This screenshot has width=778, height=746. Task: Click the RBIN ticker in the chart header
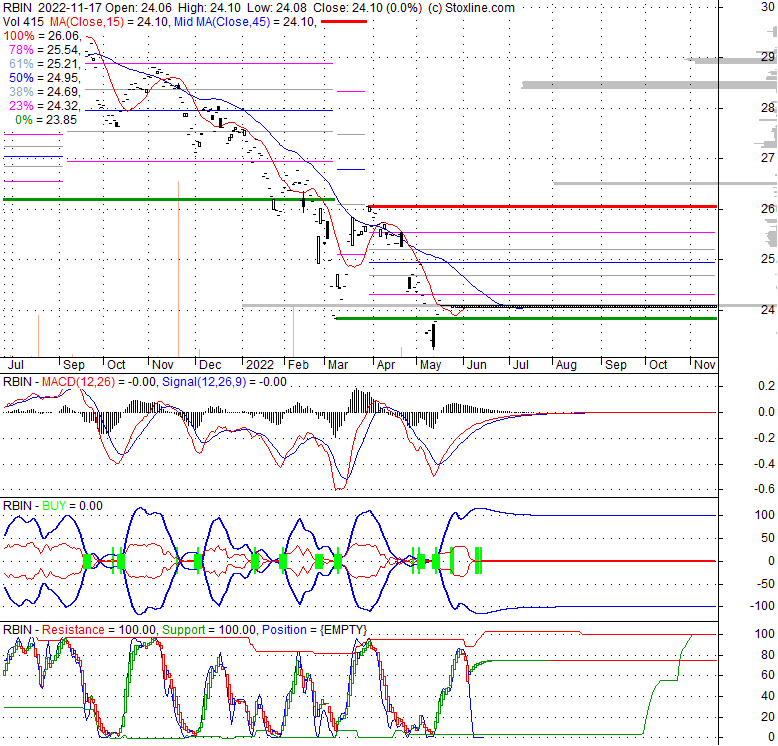17,8
